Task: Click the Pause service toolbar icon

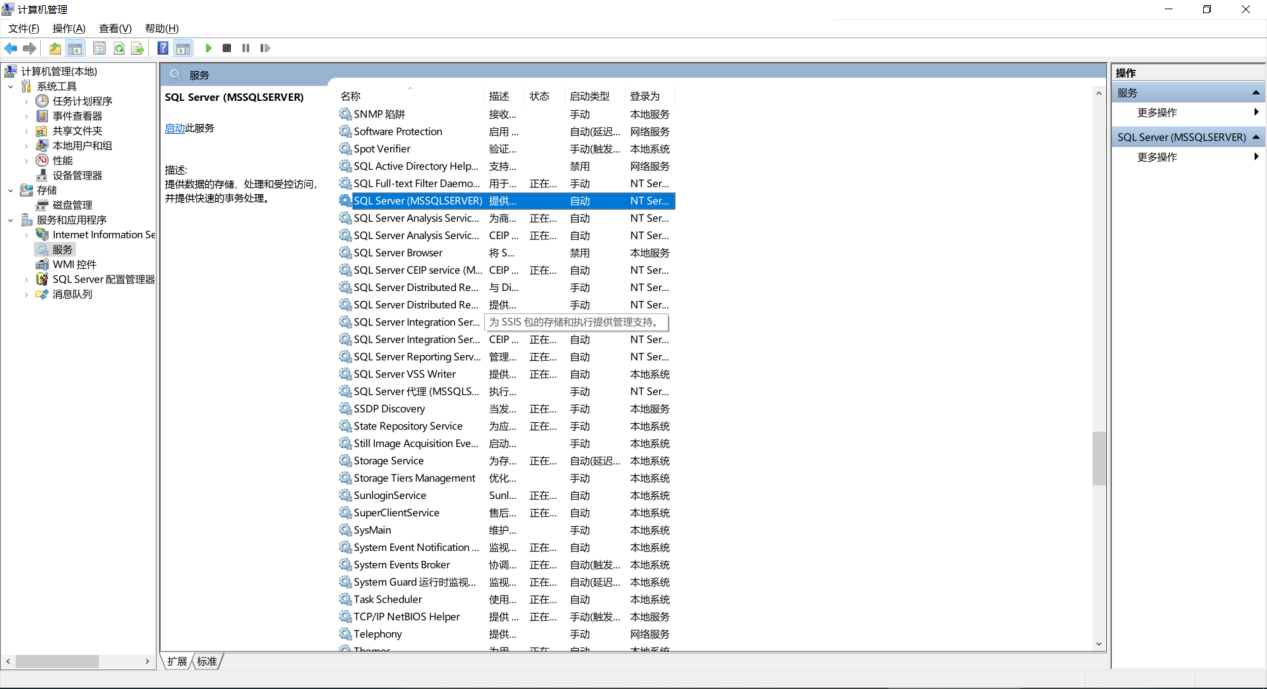Action: click(x=246, y=48)
